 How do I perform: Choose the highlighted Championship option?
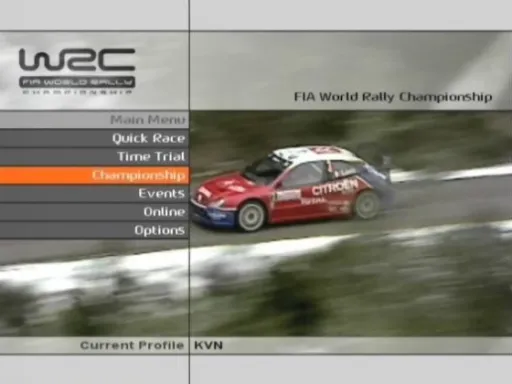94,175
